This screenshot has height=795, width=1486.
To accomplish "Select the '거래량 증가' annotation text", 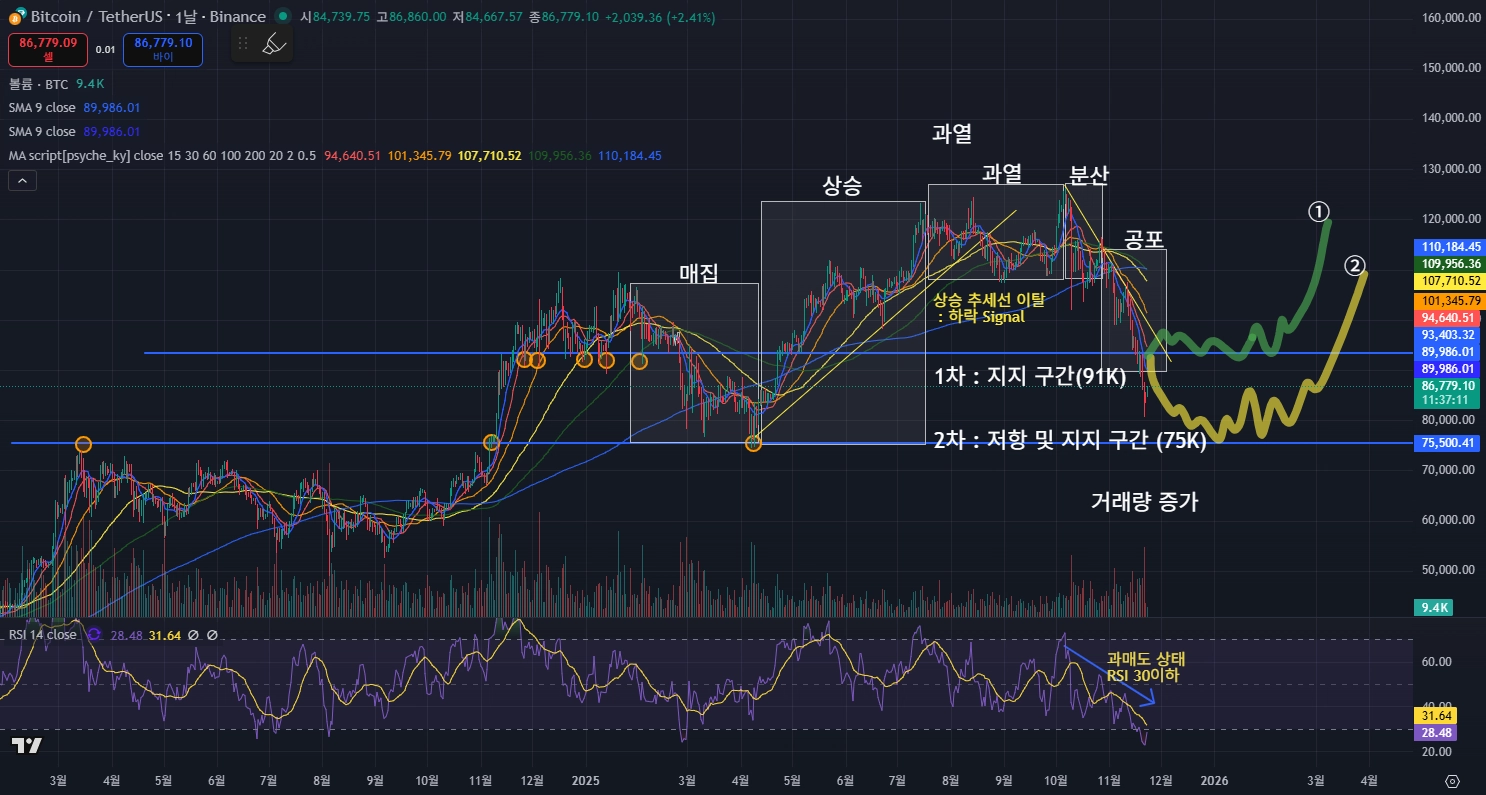I will 1144,502.
